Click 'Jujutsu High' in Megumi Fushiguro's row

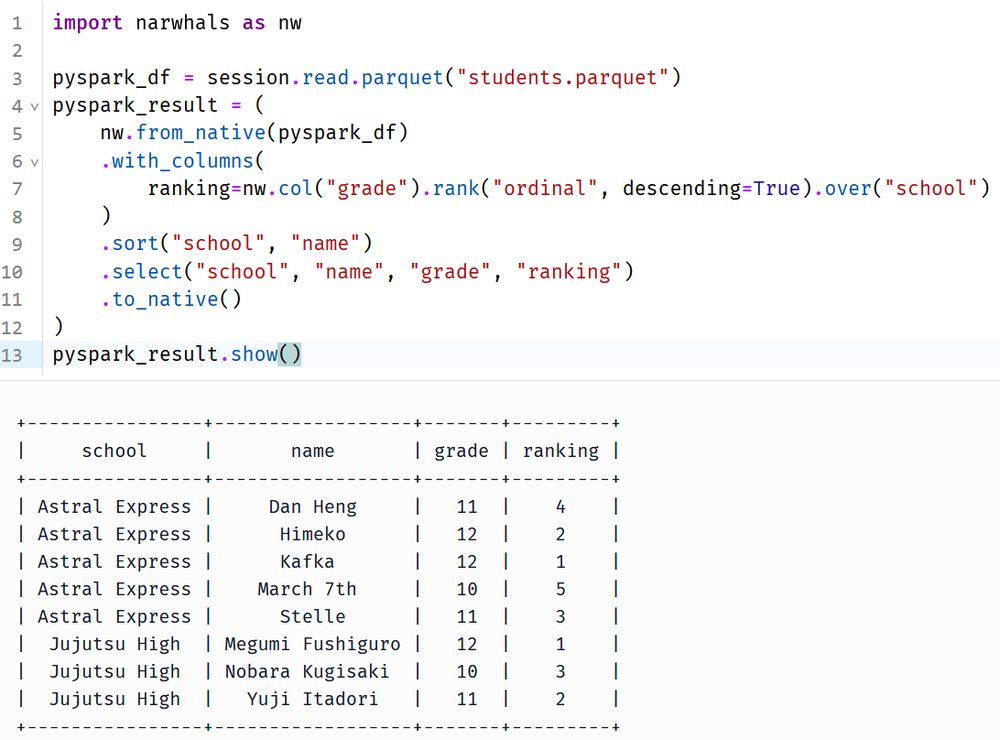pos(115,644)
